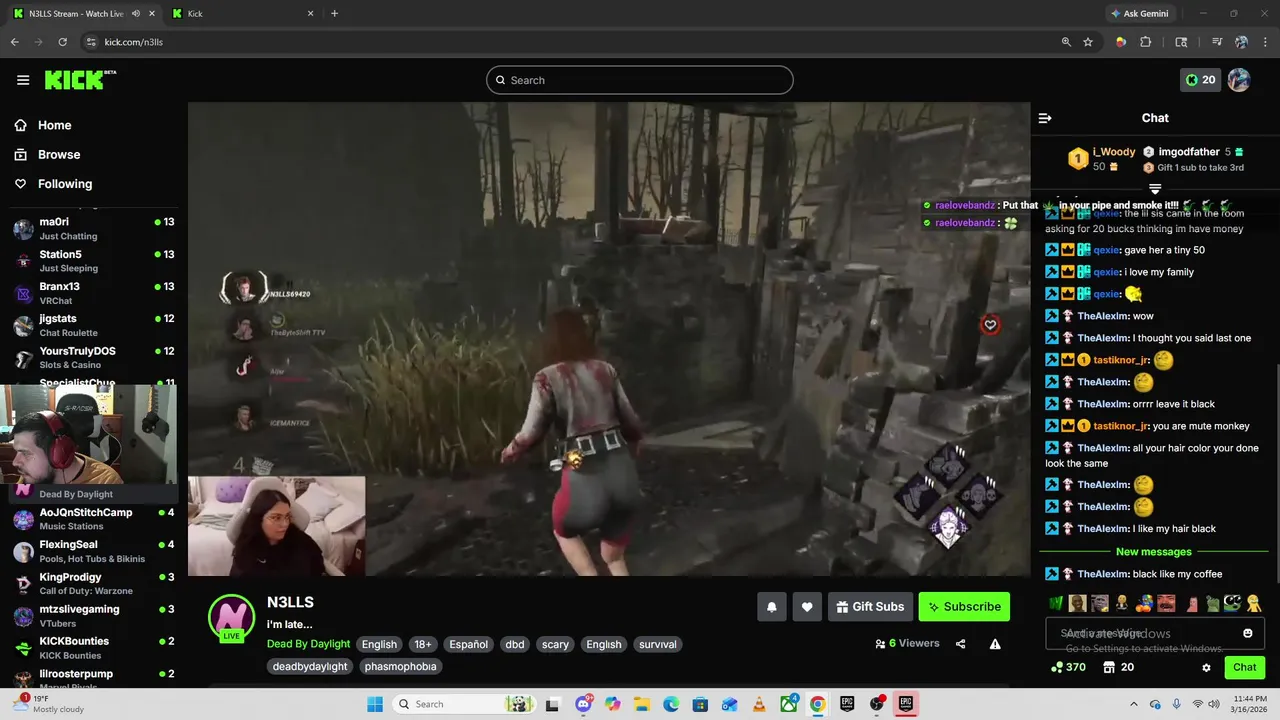Open YoursTrulyDOS Slots & Casino channel
The width and height of the screenshot is (1280, 720).
click(x=93, y=358)
